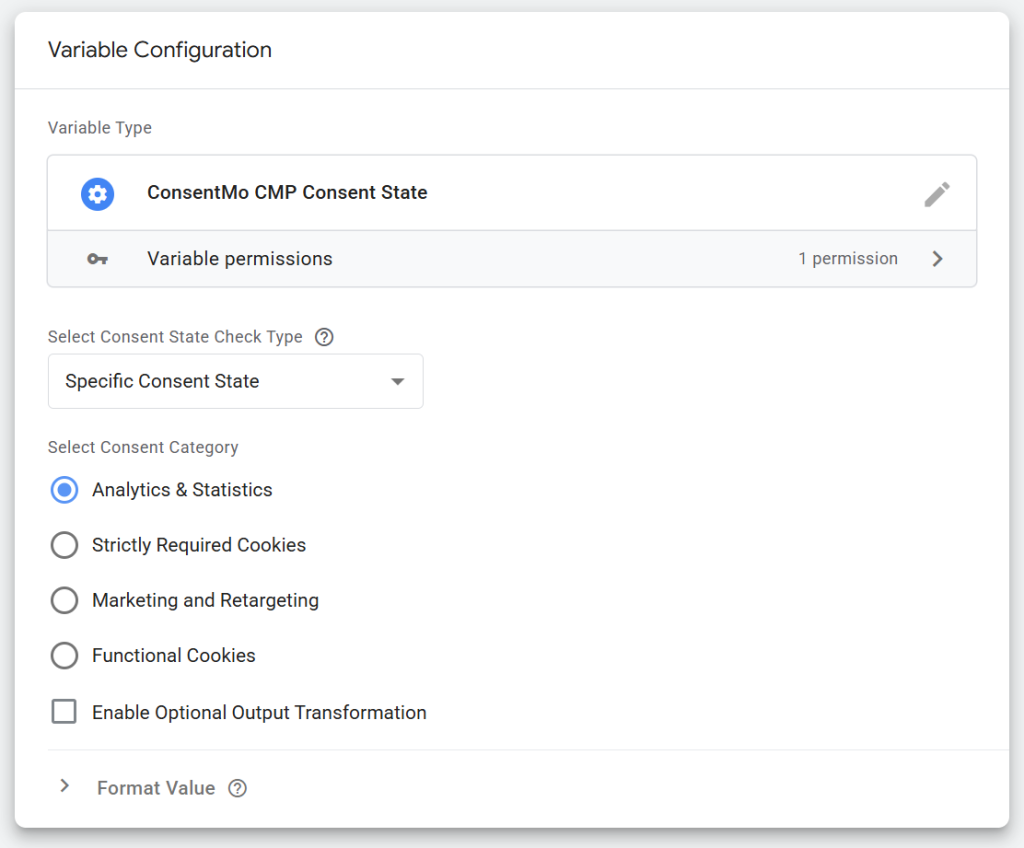Click the Format Value label

(x=156, y=789)
